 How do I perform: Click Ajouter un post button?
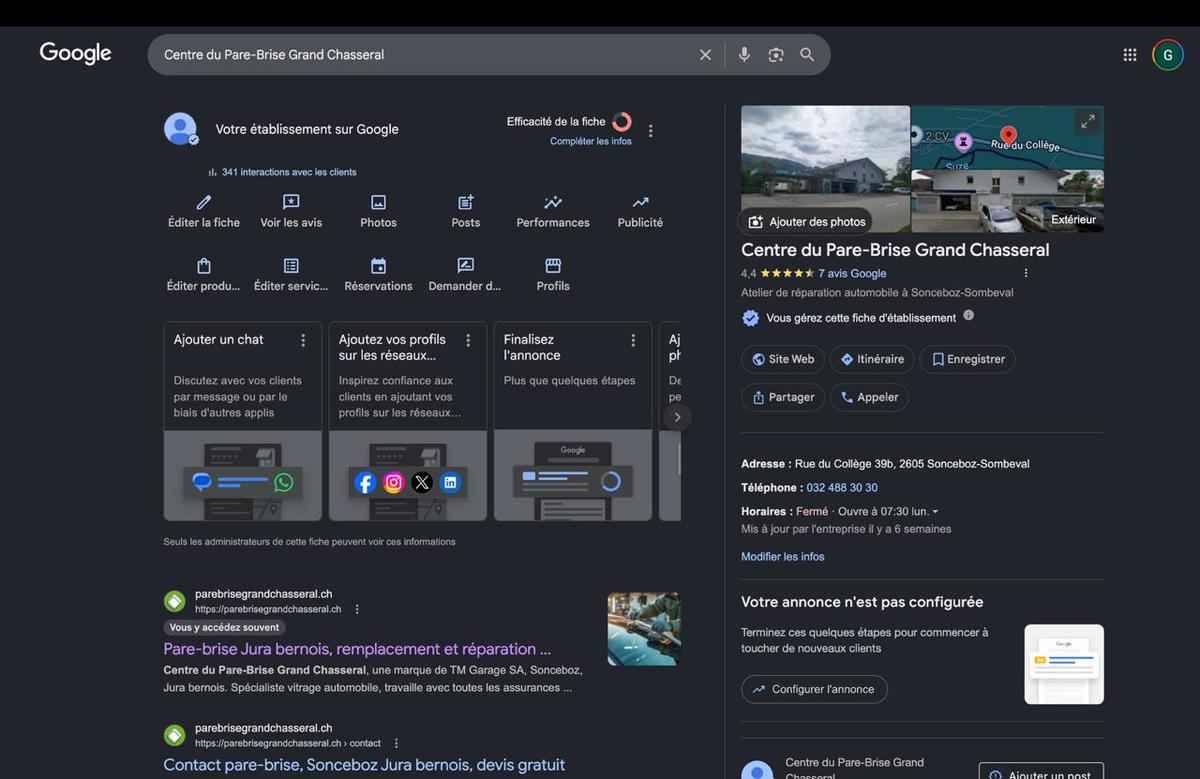(1041, 774)
